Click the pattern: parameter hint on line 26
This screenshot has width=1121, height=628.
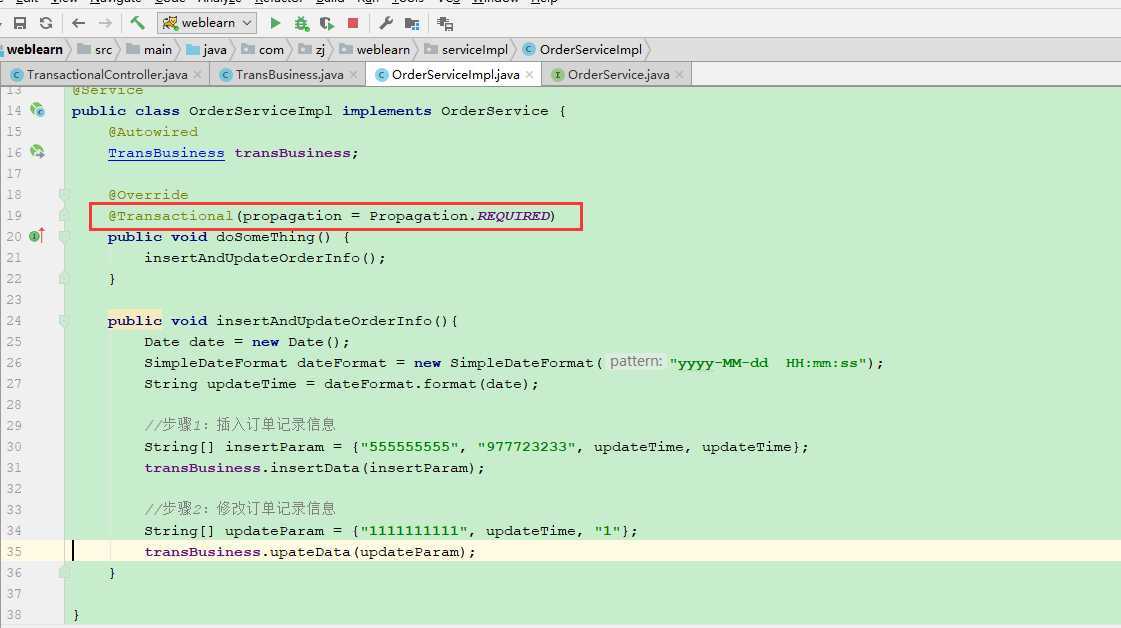point(636,362)
